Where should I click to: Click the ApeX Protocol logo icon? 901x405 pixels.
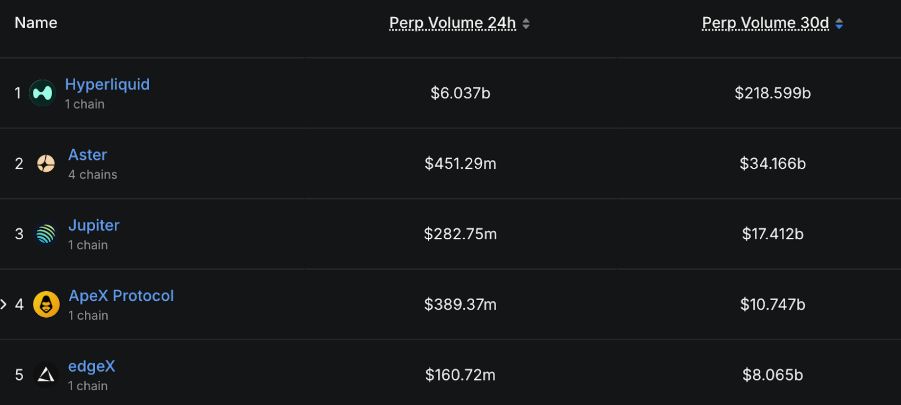click(x=46, y=304)
